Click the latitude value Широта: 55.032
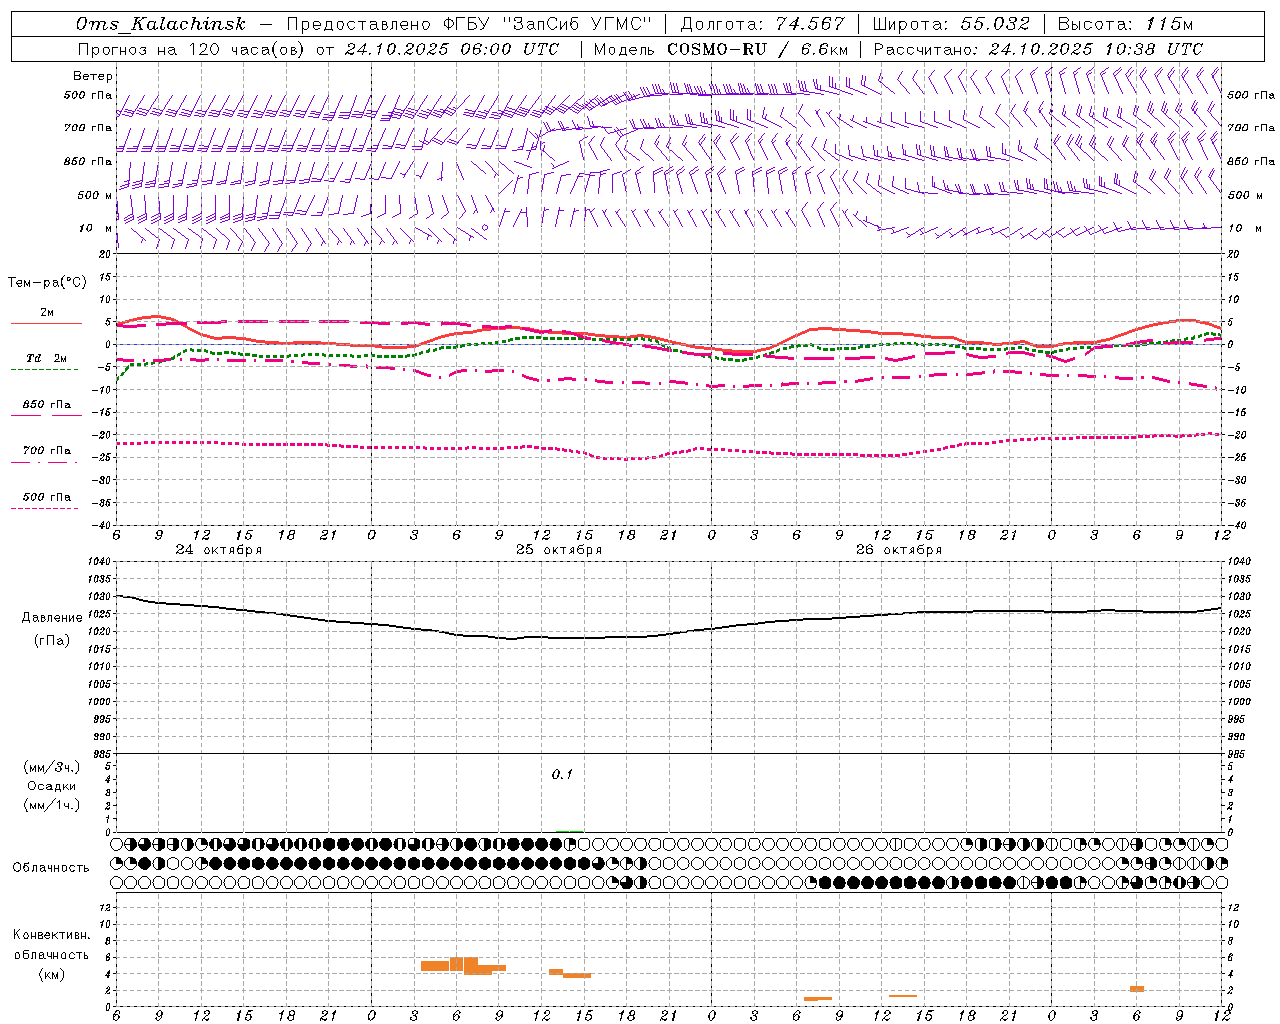The image size is (1280, 1024). [x=951, y=24]
